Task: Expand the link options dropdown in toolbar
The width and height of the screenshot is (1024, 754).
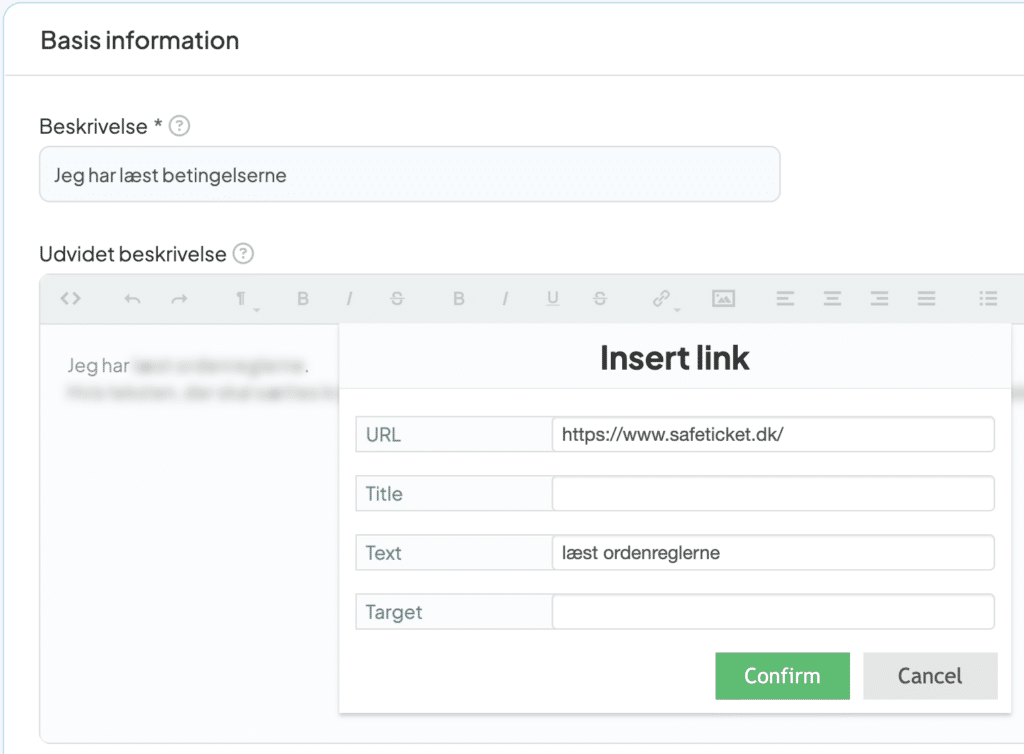Action: coord(663,299)
